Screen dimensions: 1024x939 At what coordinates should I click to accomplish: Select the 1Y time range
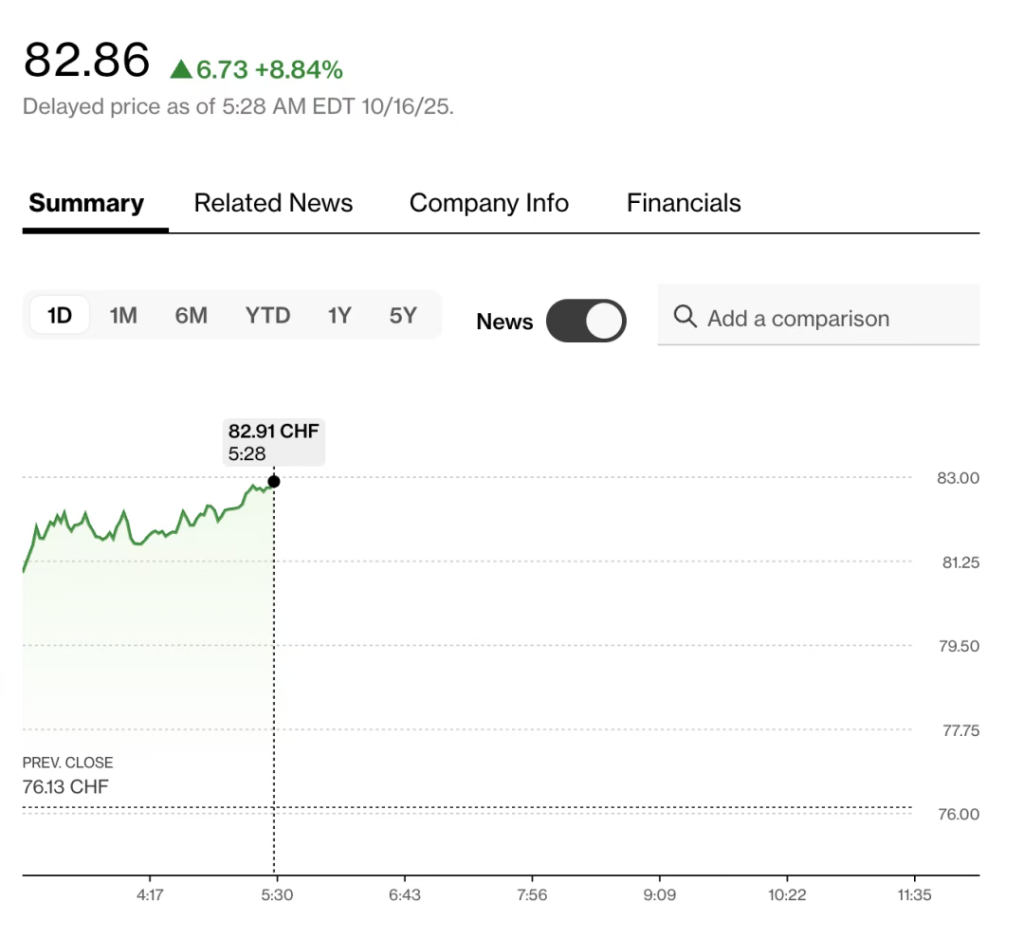[x=339, y=316]
